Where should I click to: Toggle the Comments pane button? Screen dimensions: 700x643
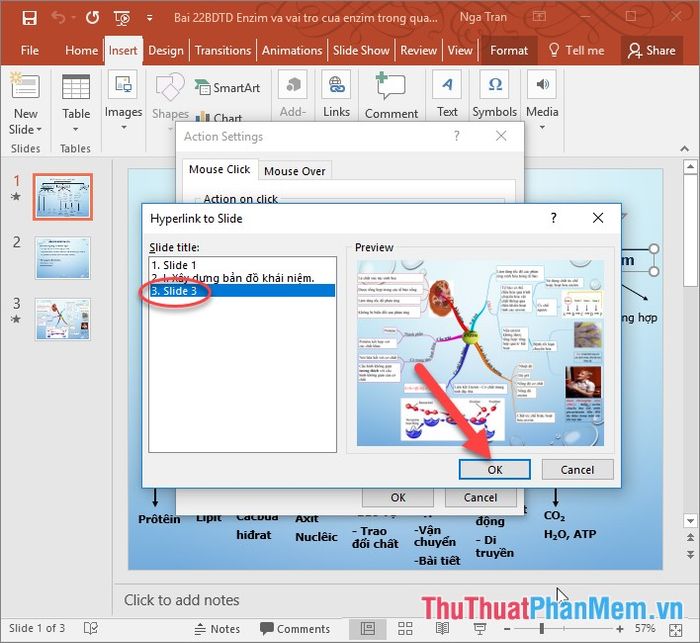pos(295,629)
